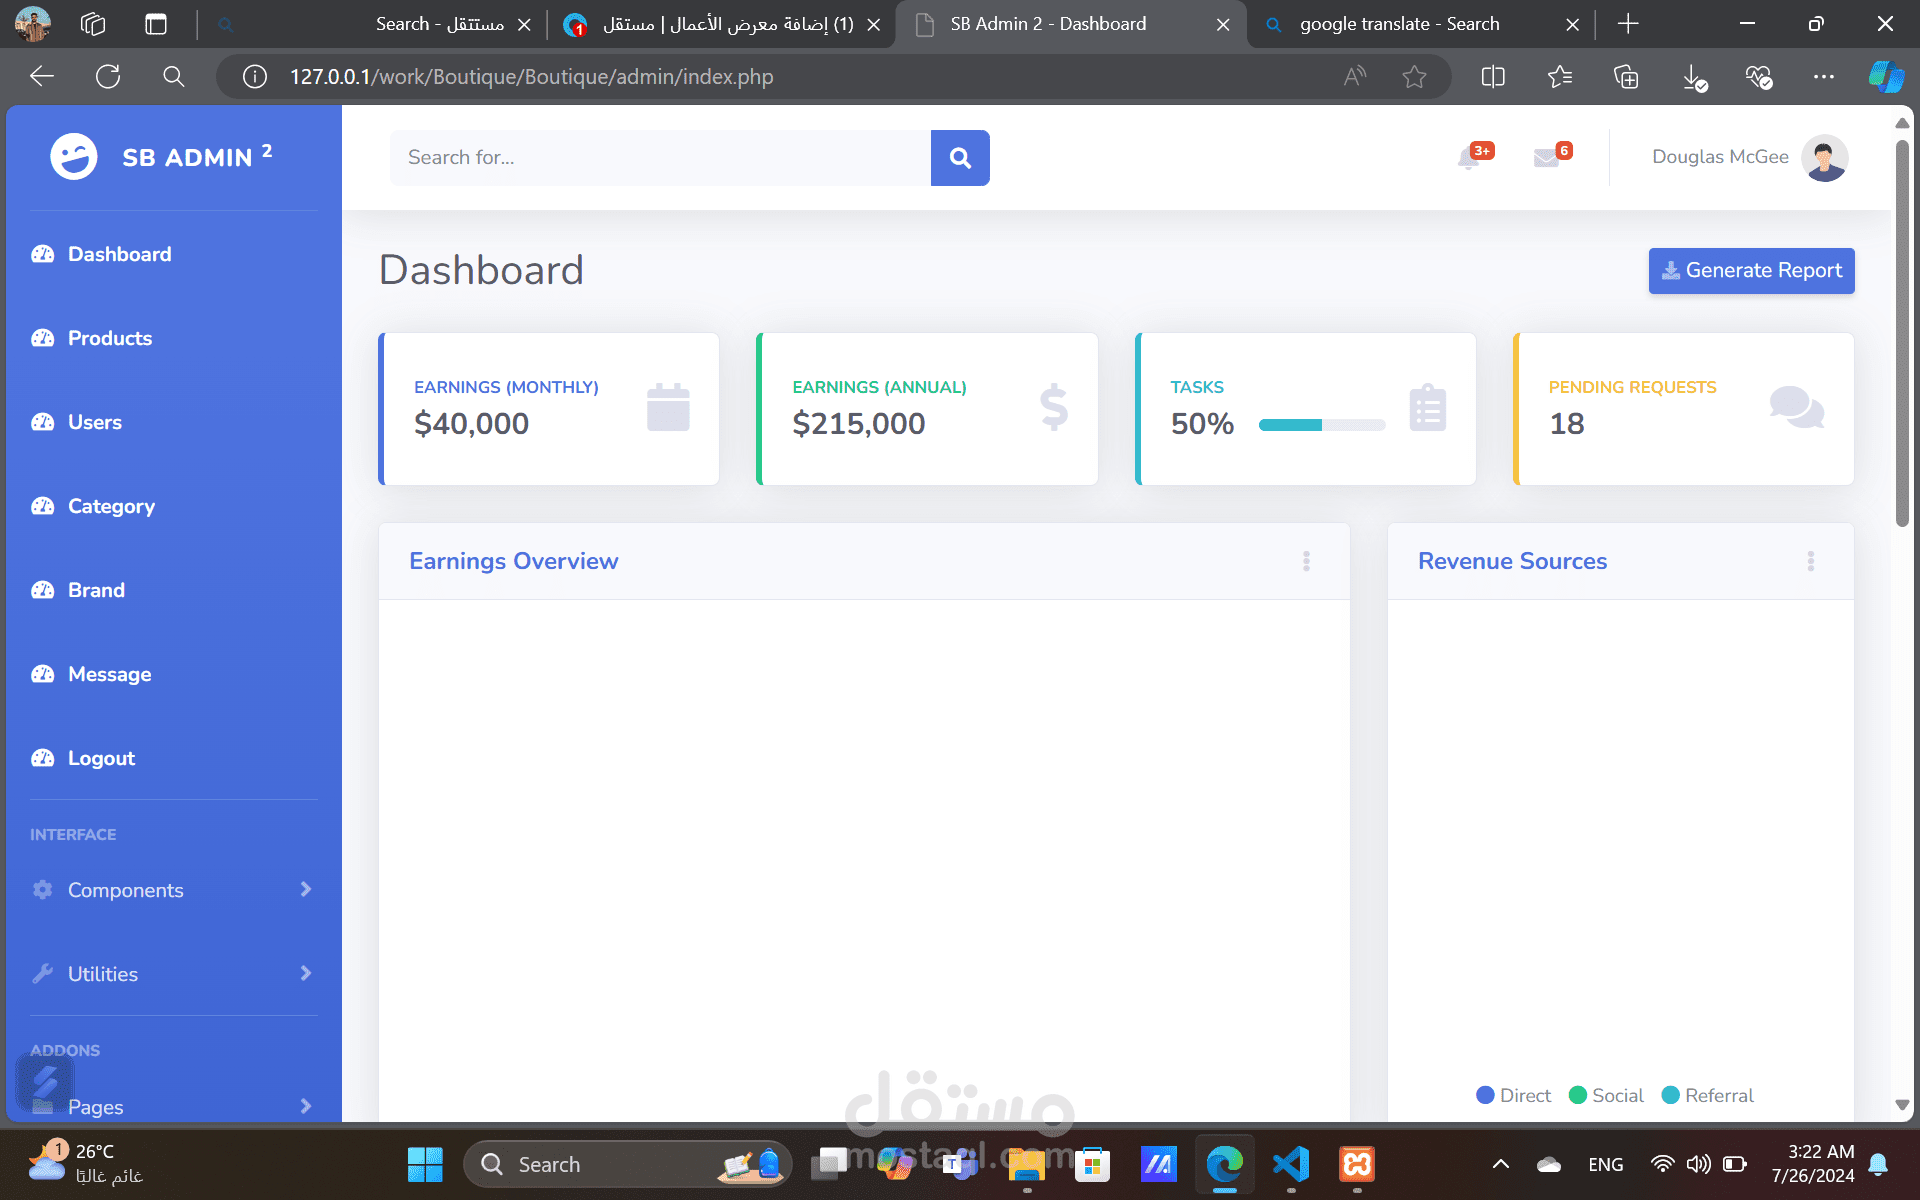Go to Category in the sidebar
This screenshot has height=1200, width=1920.
coord(111,506)
